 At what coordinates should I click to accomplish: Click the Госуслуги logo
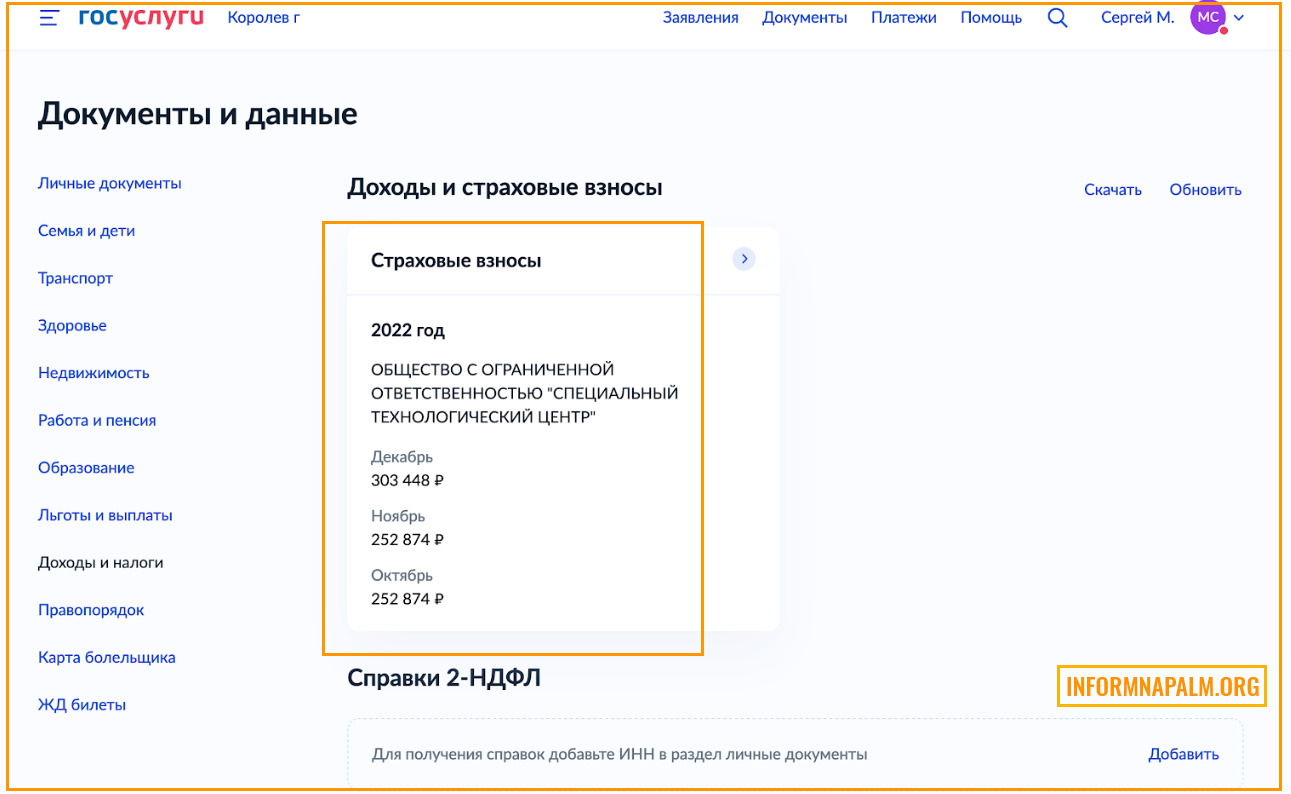tap(141, 17)
